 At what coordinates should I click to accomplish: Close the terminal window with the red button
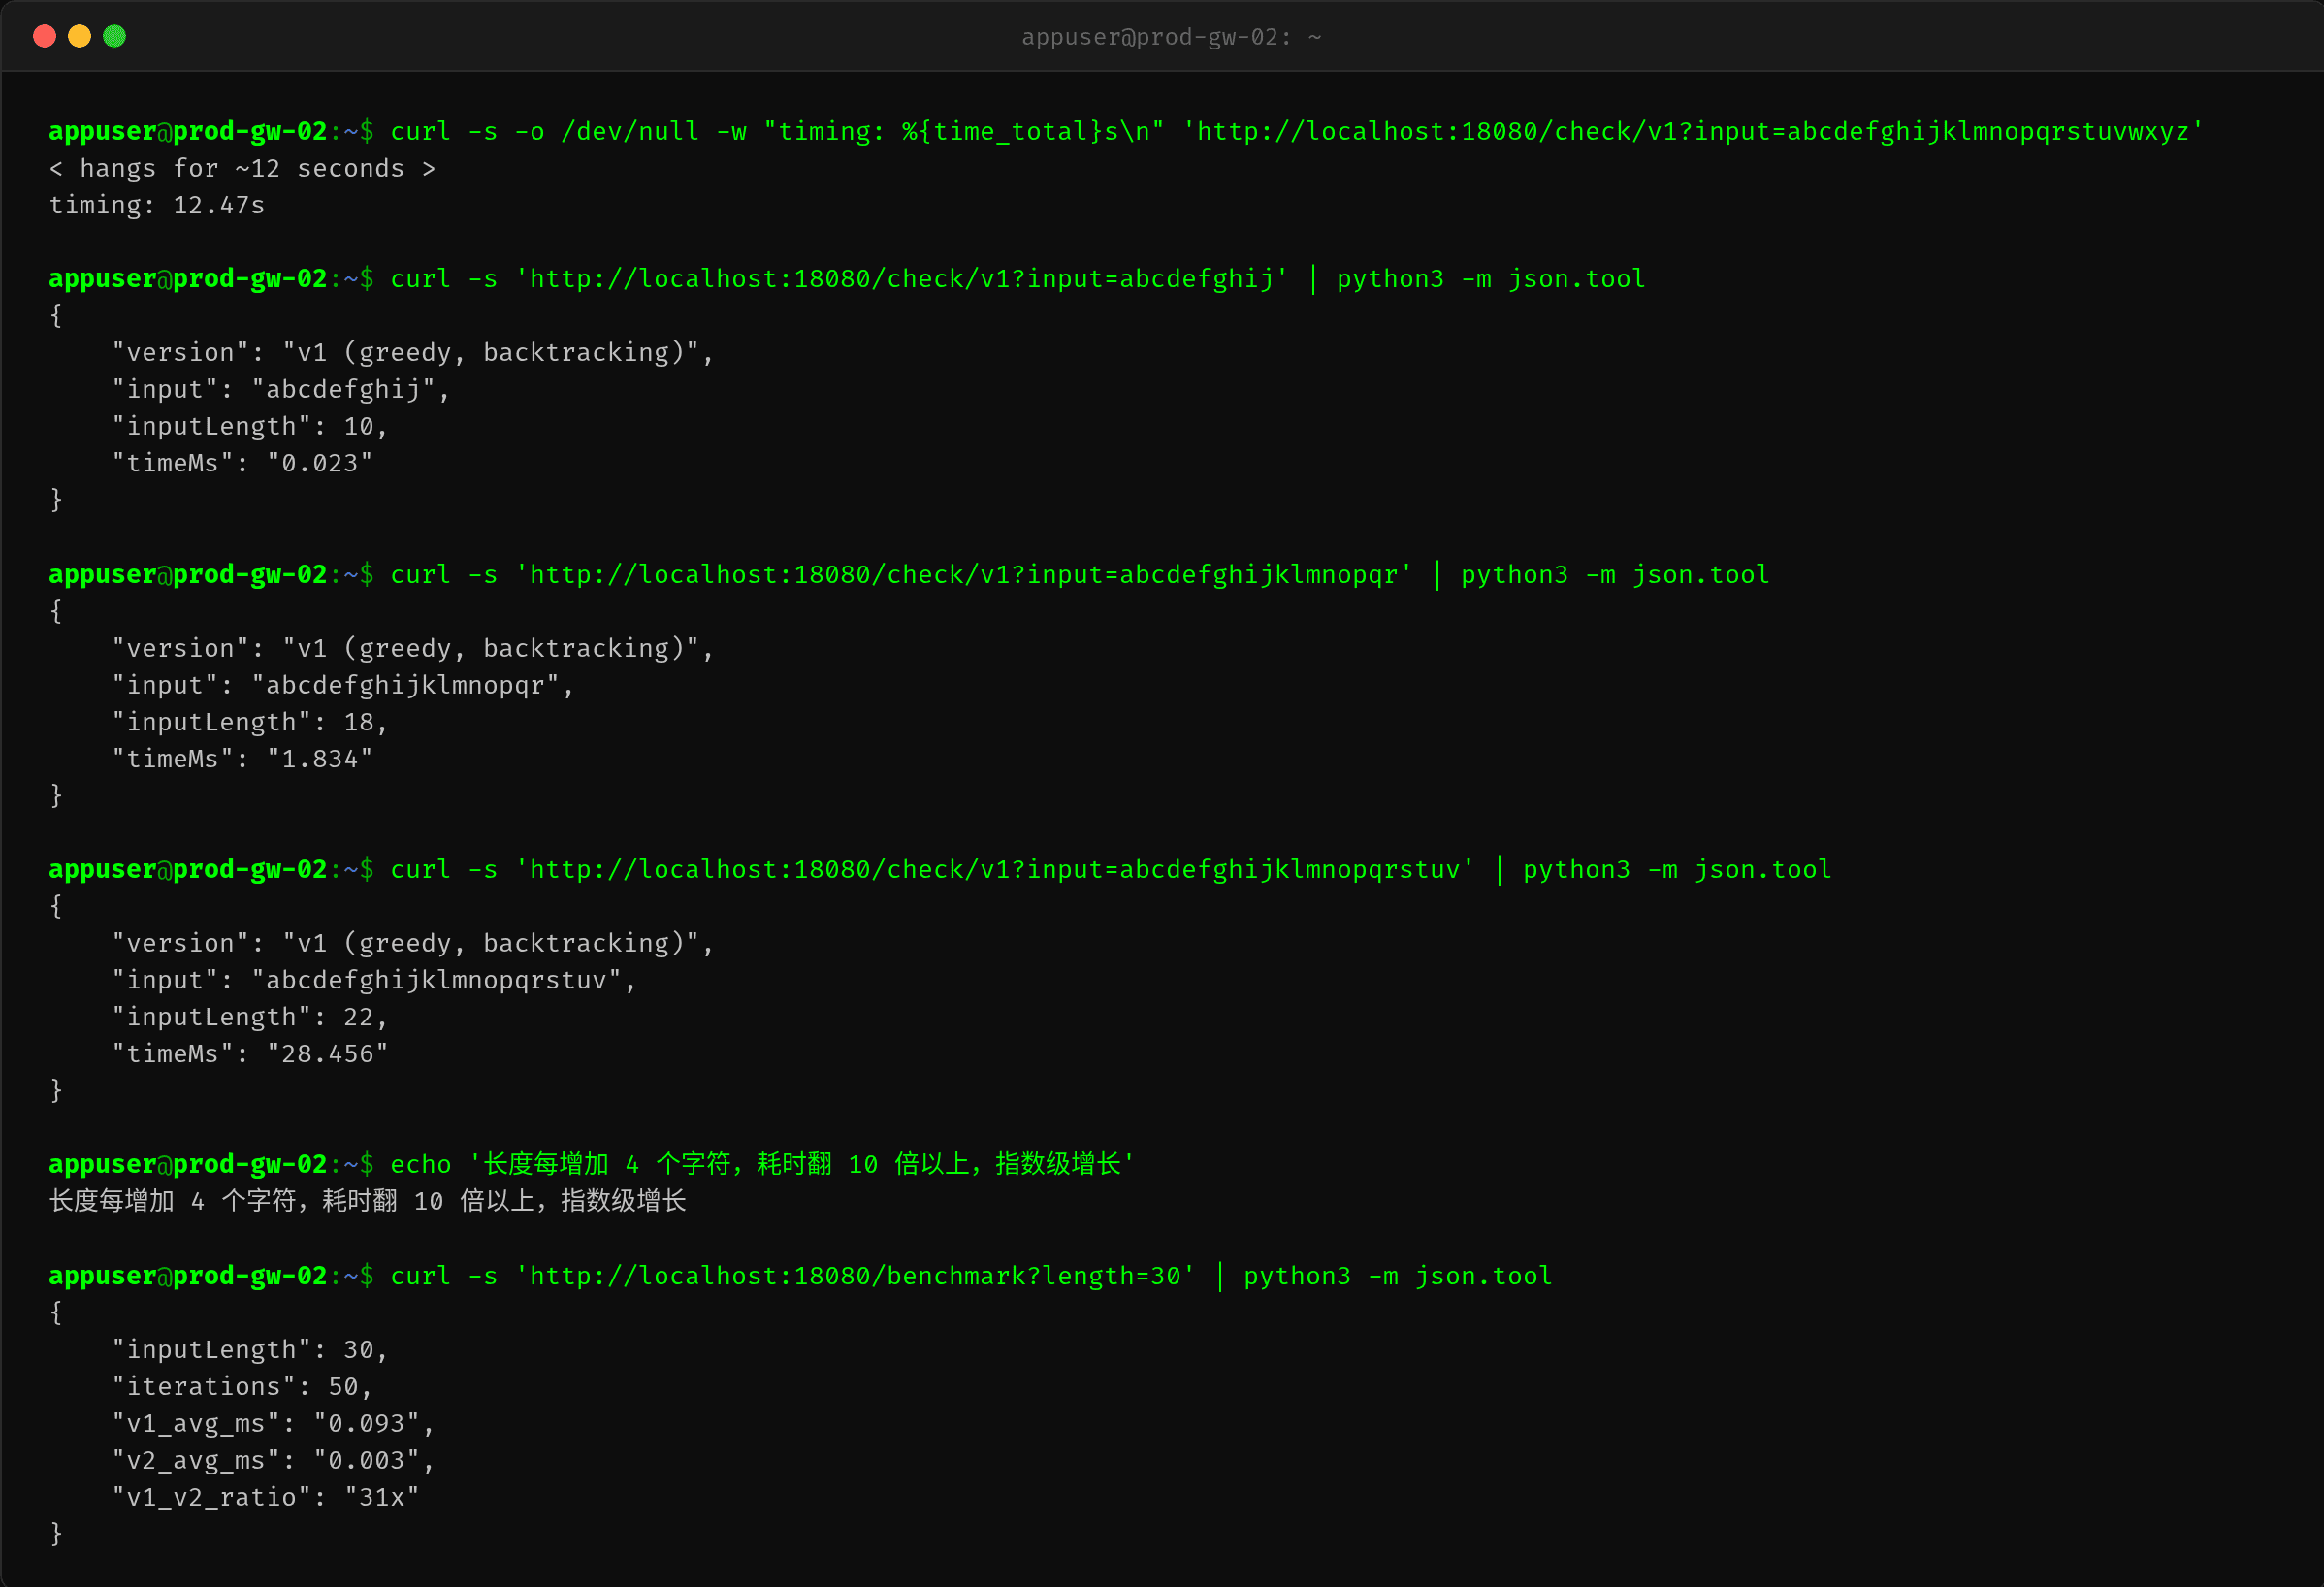coord(44,36)
